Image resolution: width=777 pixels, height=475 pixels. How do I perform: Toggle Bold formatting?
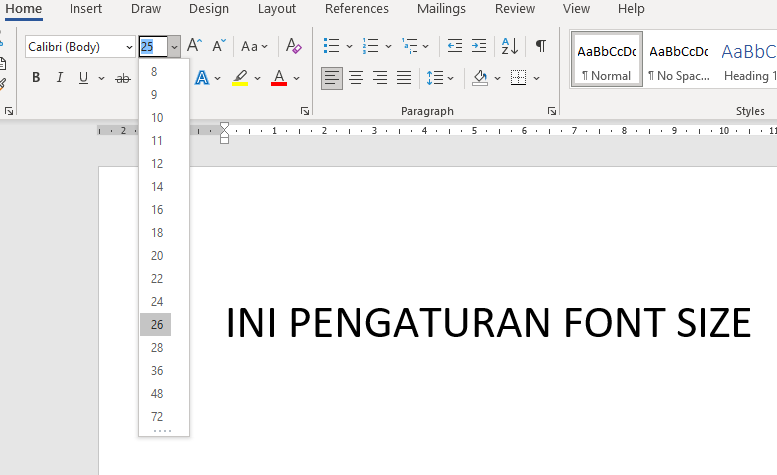[36, 78]
